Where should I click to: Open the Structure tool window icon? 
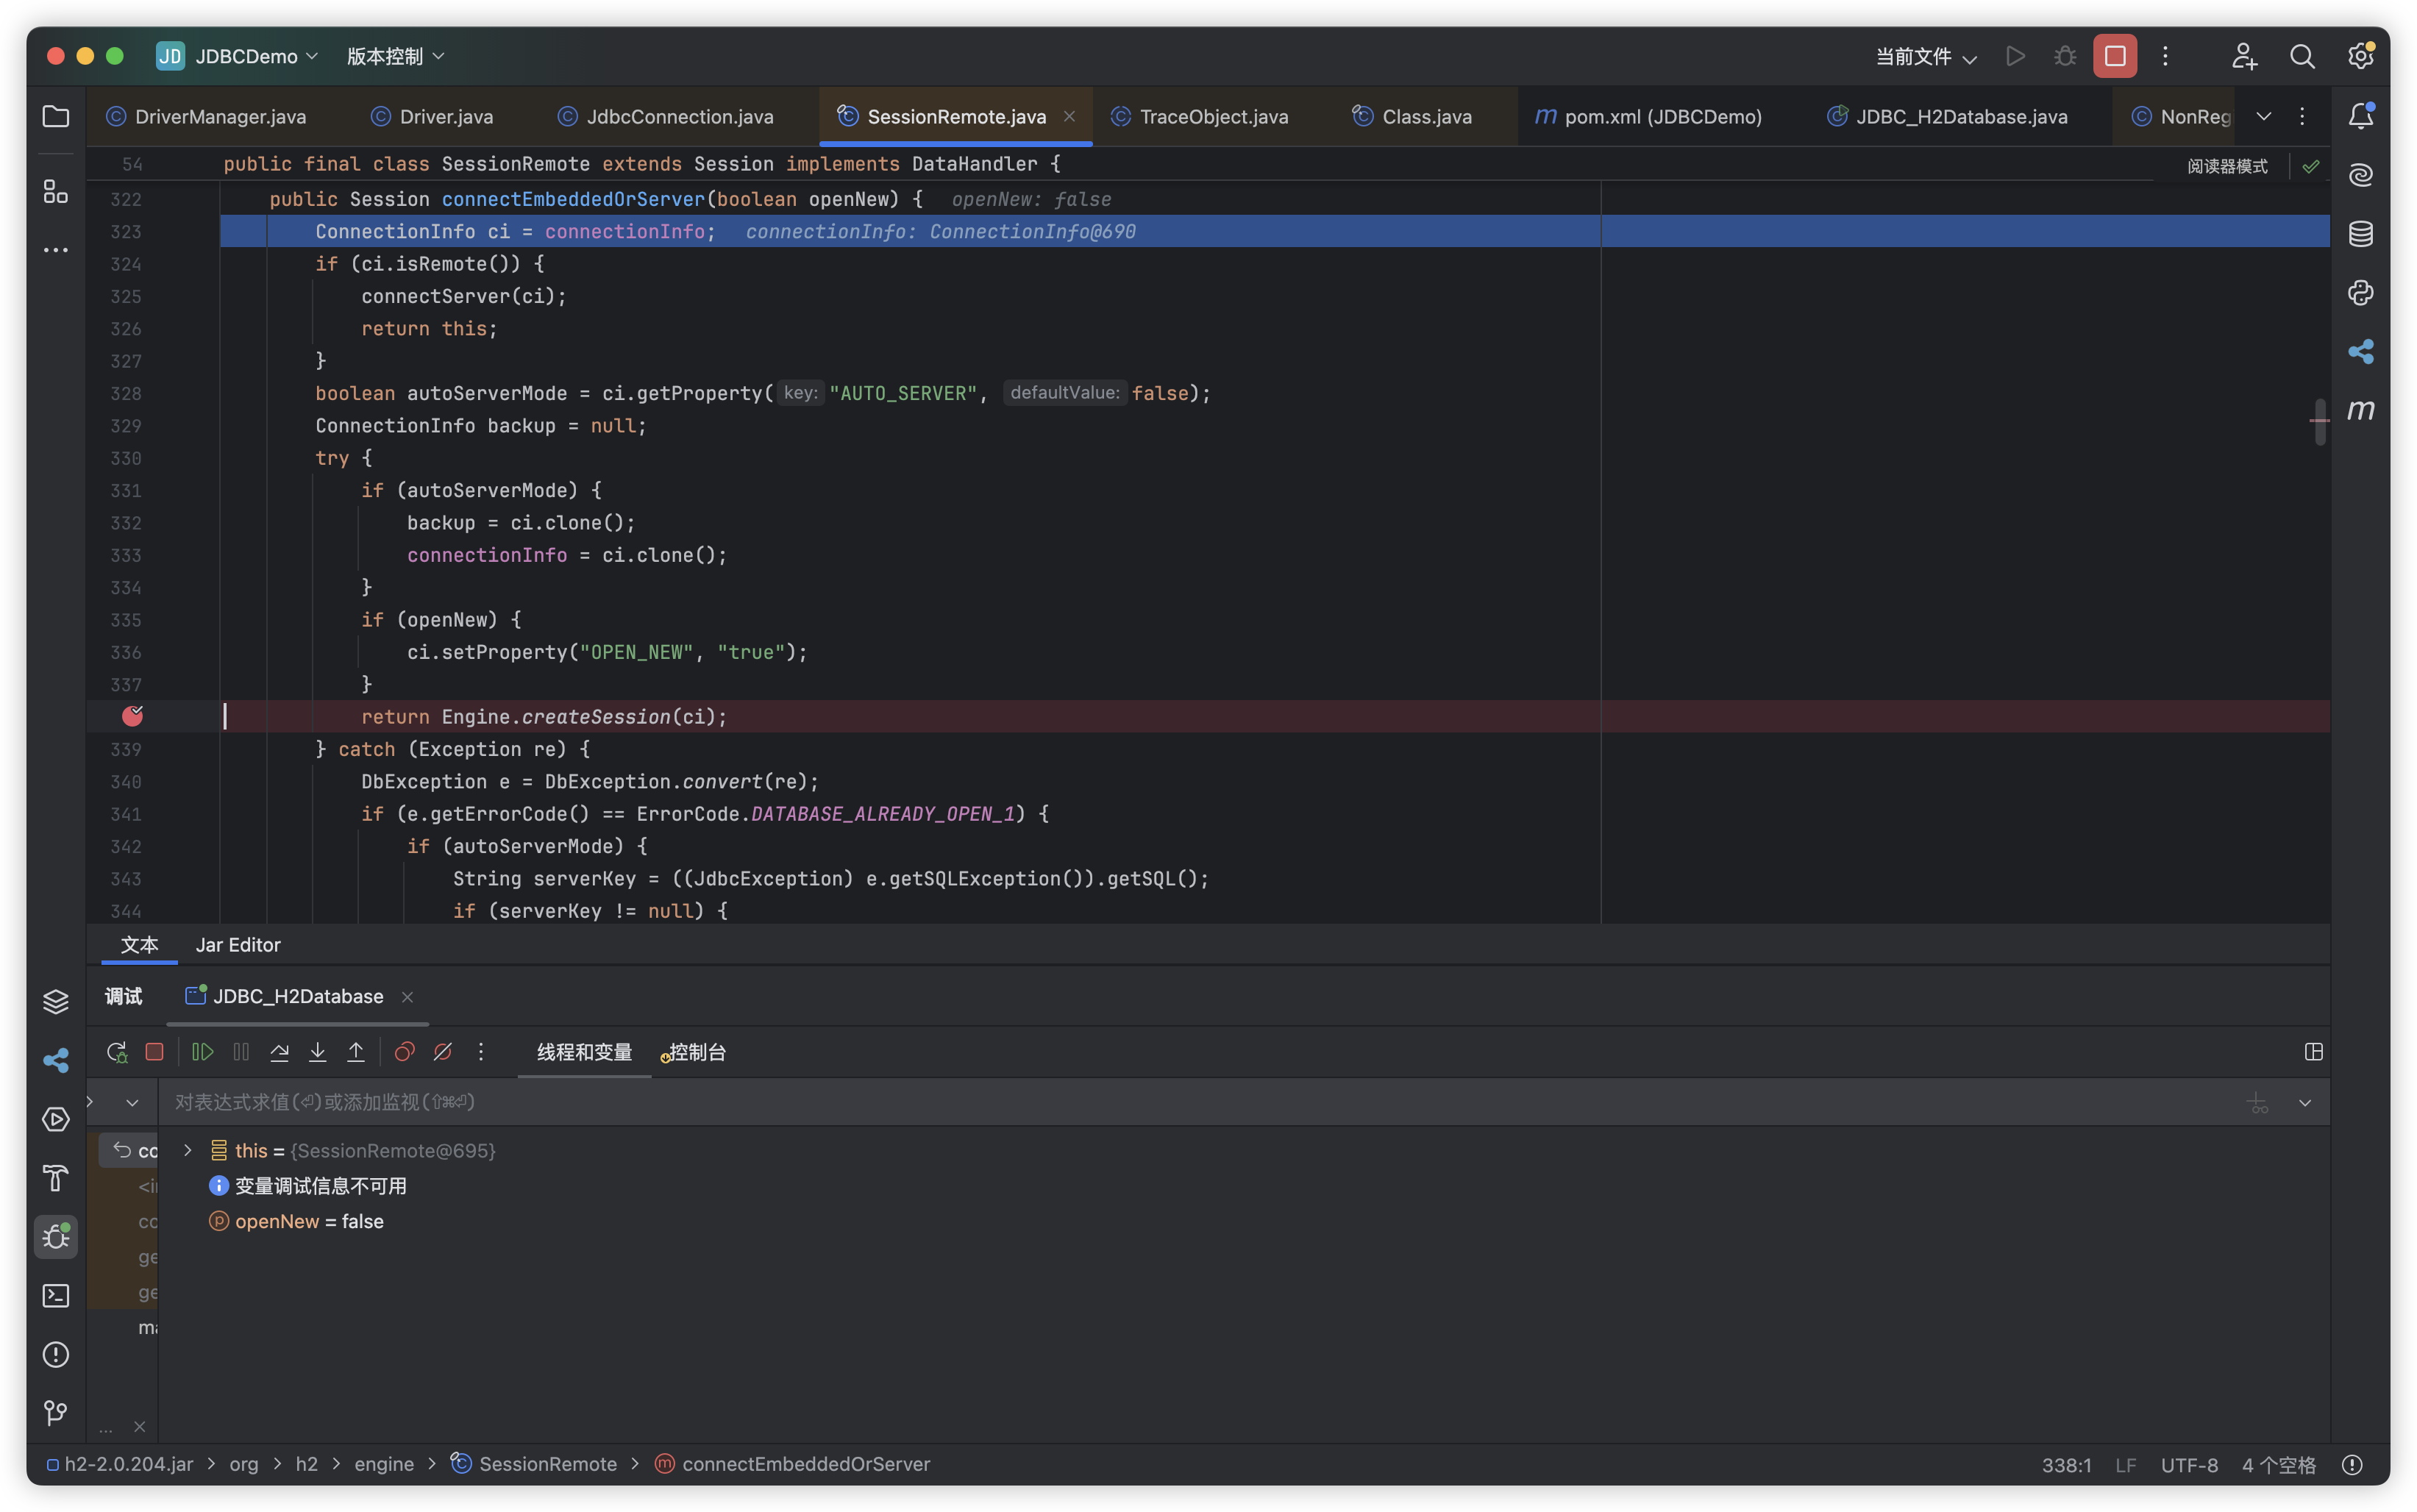pyautogui.click(x=56, y=191)
